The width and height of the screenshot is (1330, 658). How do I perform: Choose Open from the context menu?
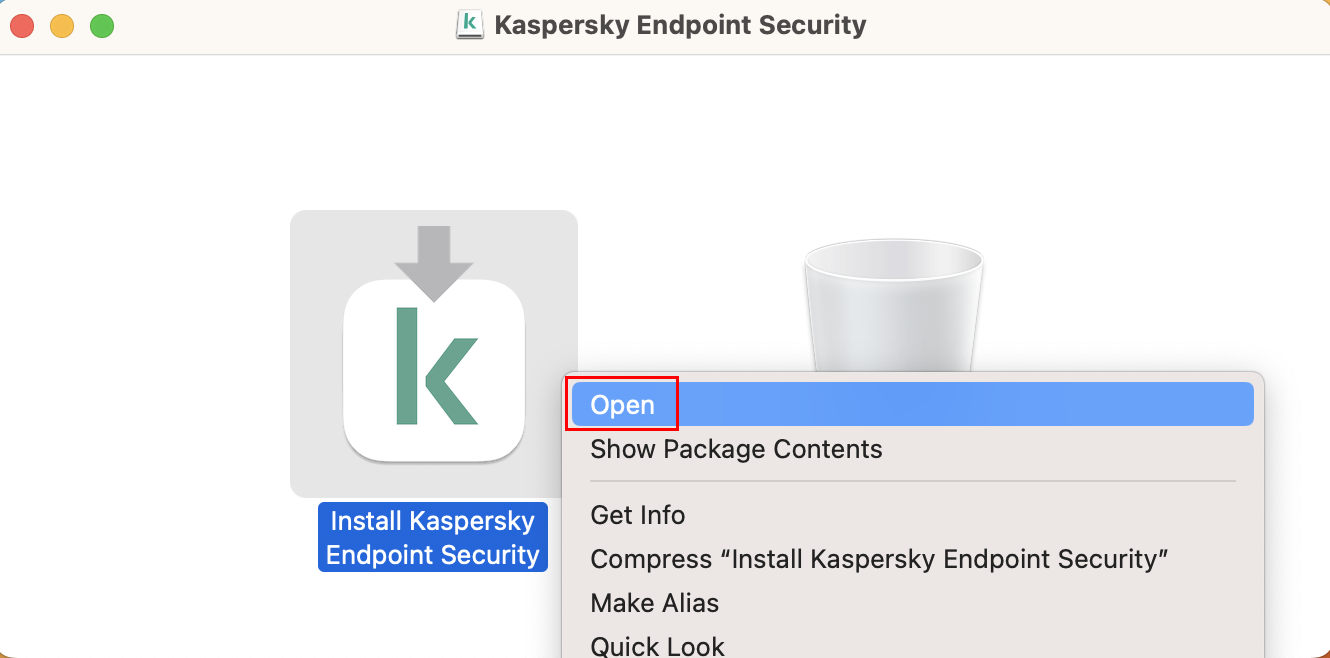(x=622, y=404)
